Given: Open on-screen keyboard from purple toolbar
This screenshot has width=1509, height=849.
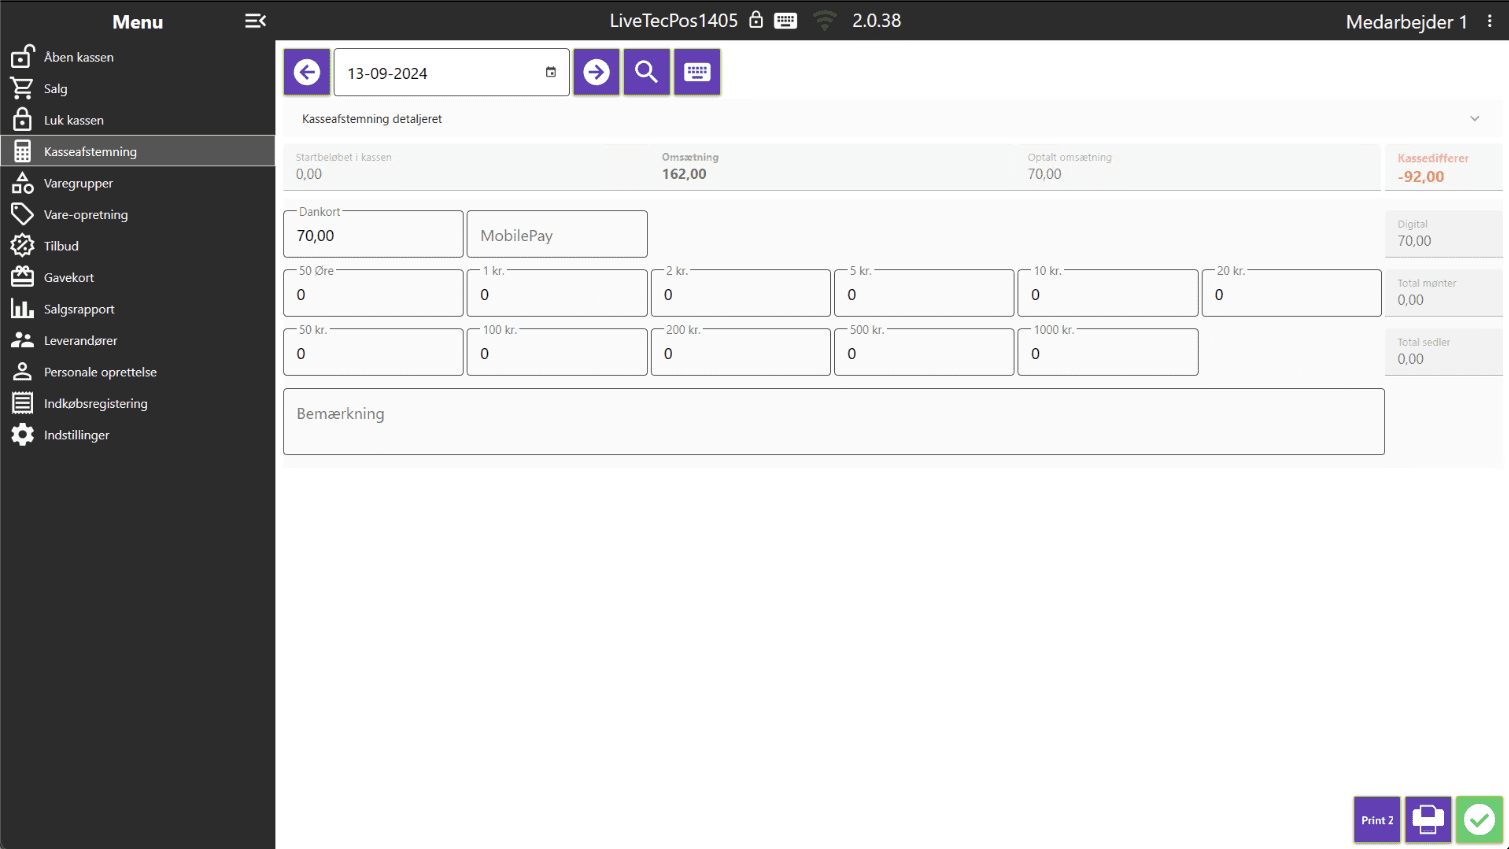Looking at the screenshot, I should point(697,72).
